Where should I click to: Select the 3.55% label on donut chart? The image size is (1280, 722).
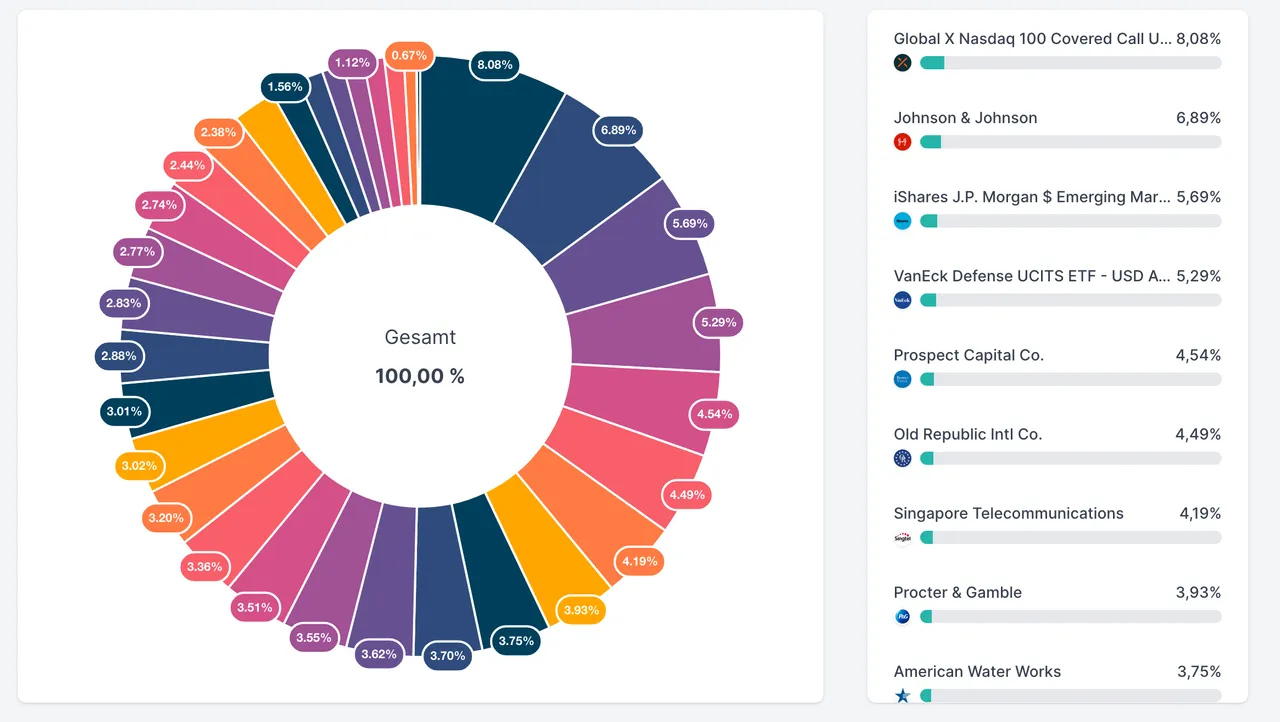(x=314, y=638)
